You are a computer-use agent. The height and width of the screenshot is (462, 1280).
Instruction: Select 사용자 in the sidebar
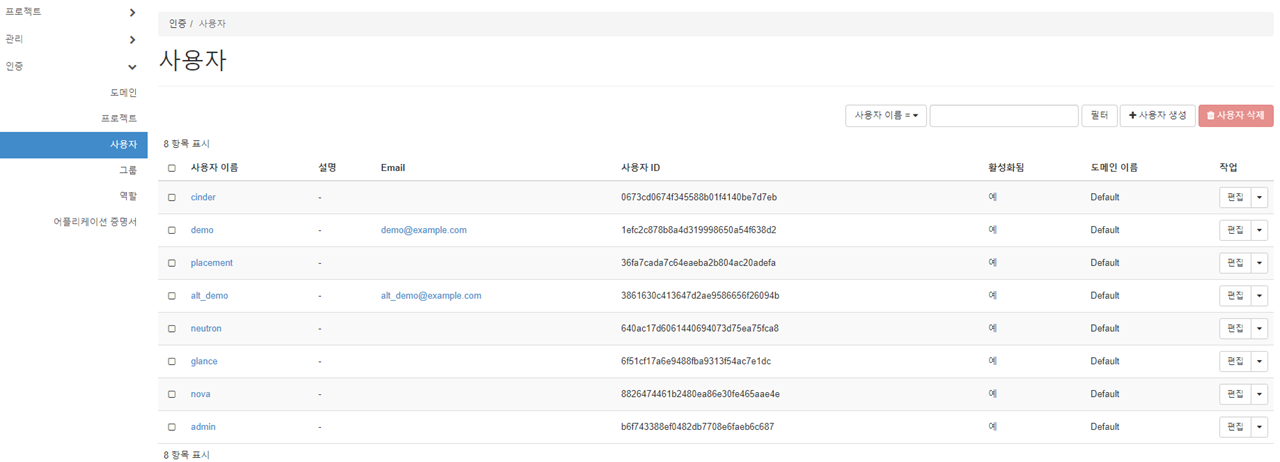pos(74,144)
